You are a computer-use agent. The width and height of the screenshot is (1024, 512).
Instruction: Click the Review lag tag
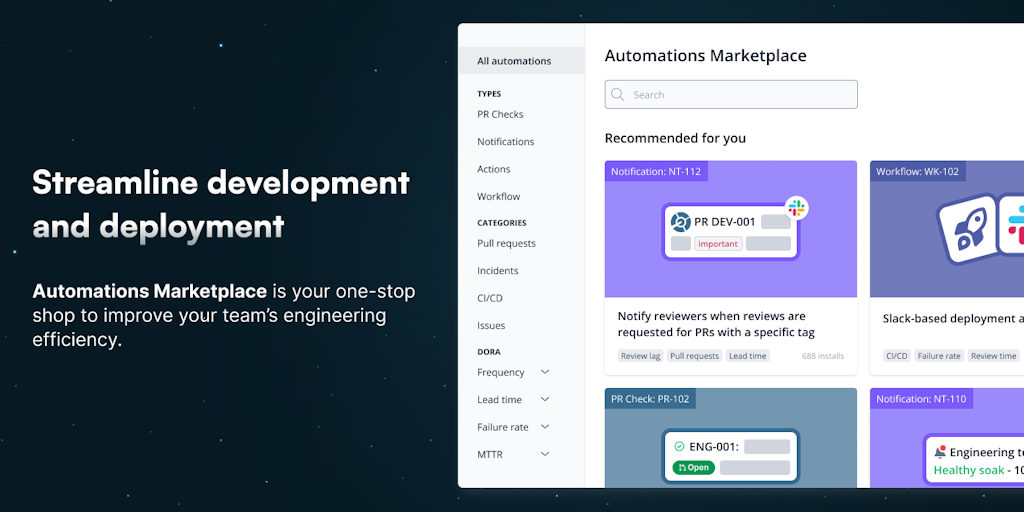pyautogui.click(x=640, y=356)
